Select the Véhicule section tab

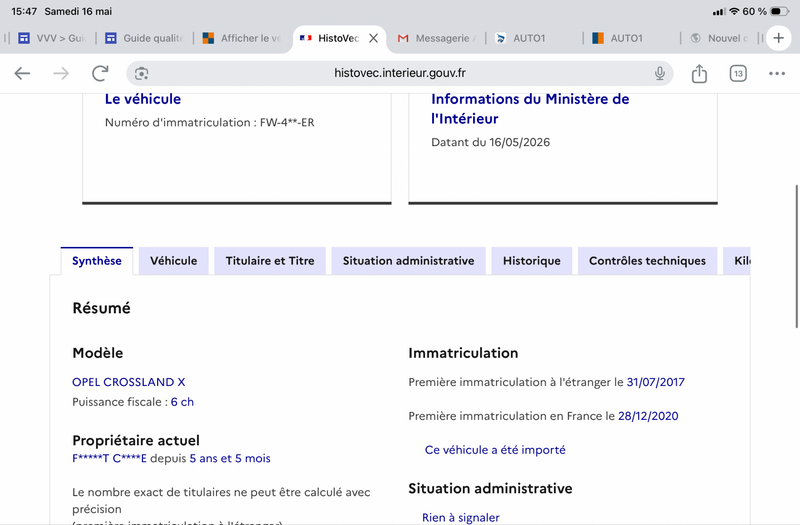point(173,261)
